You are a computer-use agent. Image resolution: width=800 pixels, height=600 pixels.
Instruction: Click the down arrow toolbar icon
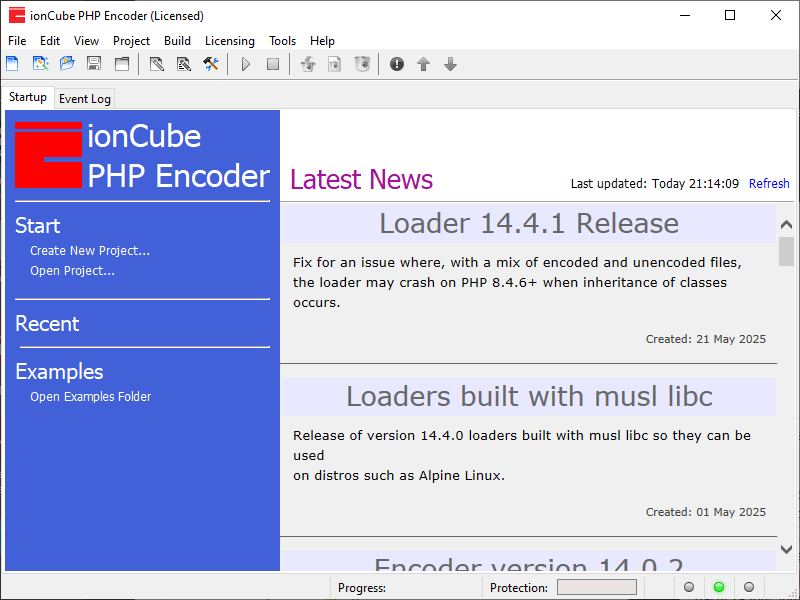click(450, 64)
